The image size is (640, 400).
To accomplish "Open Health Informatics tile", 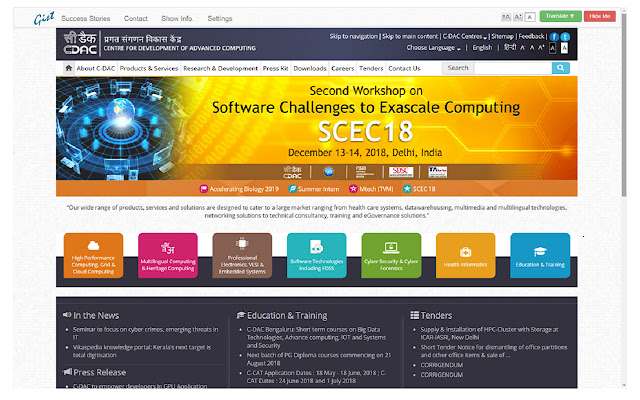I will (466, 256).
